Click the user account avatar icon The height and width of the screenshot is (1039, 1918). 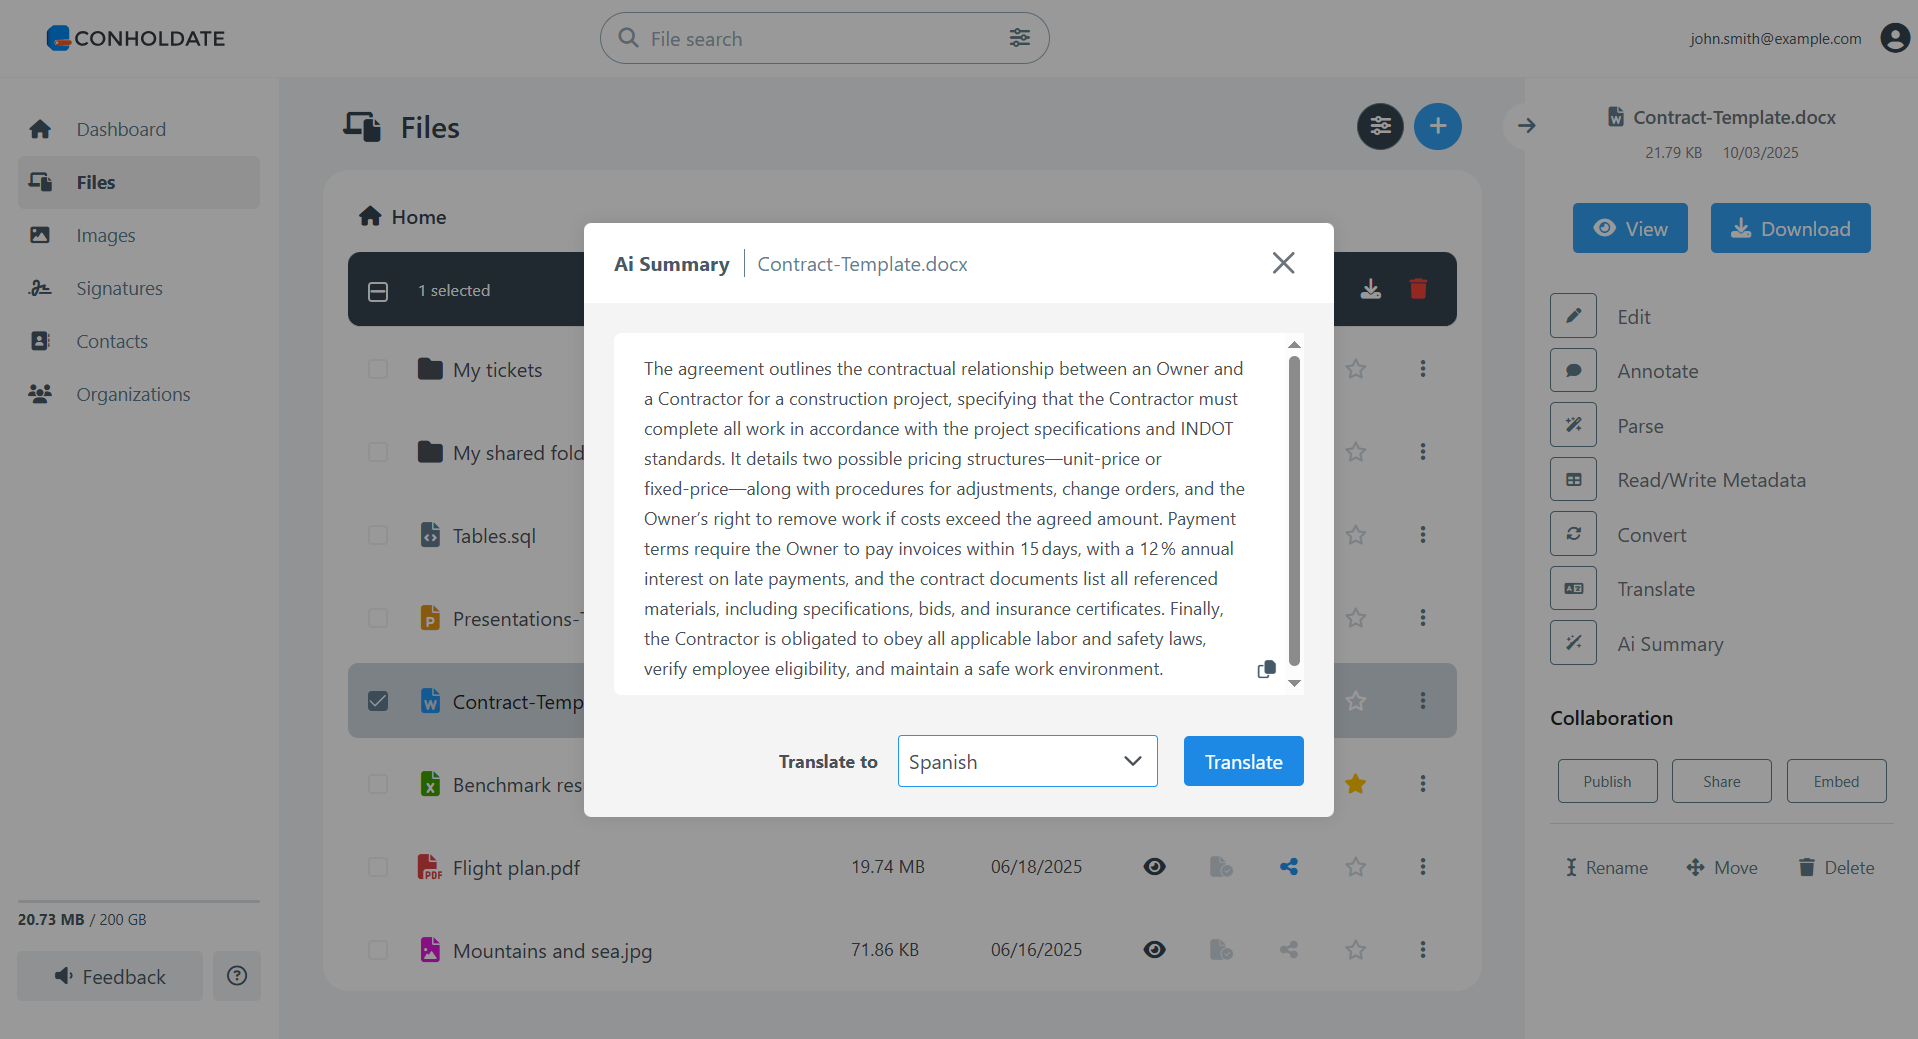tap(1894, 38)
